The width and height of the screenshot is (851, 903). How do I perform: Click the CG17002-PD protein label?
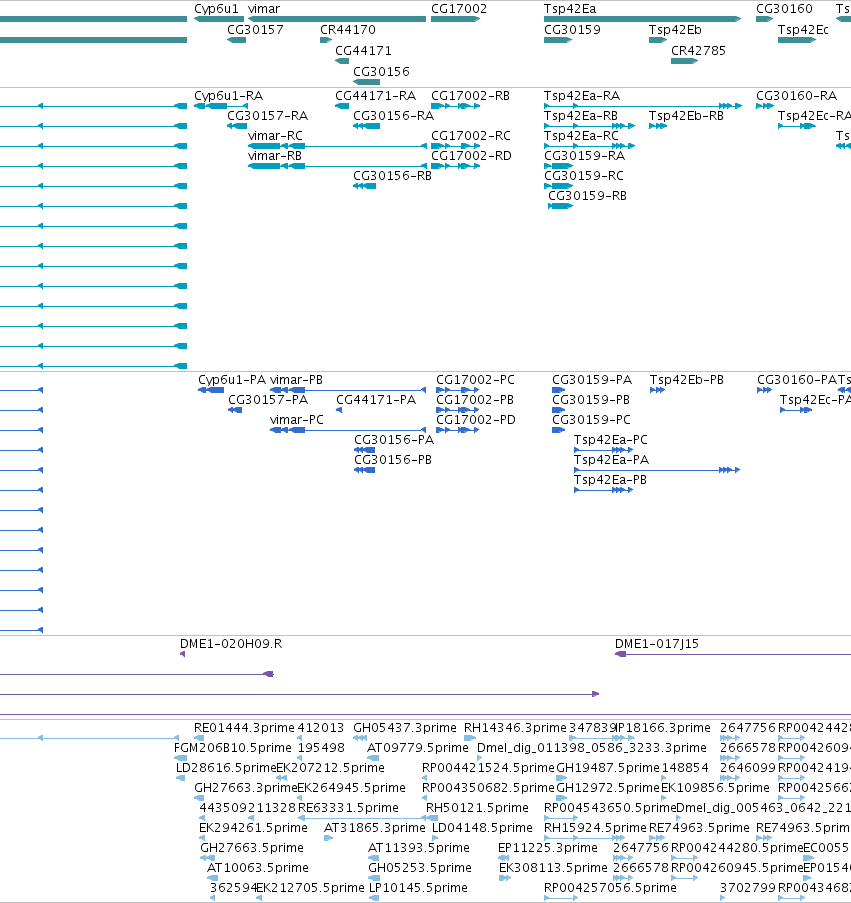coord(476,420)
